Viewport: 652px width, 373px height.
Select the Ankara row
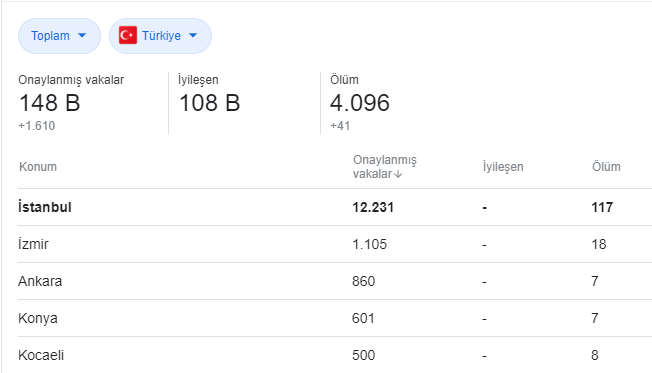335,281
